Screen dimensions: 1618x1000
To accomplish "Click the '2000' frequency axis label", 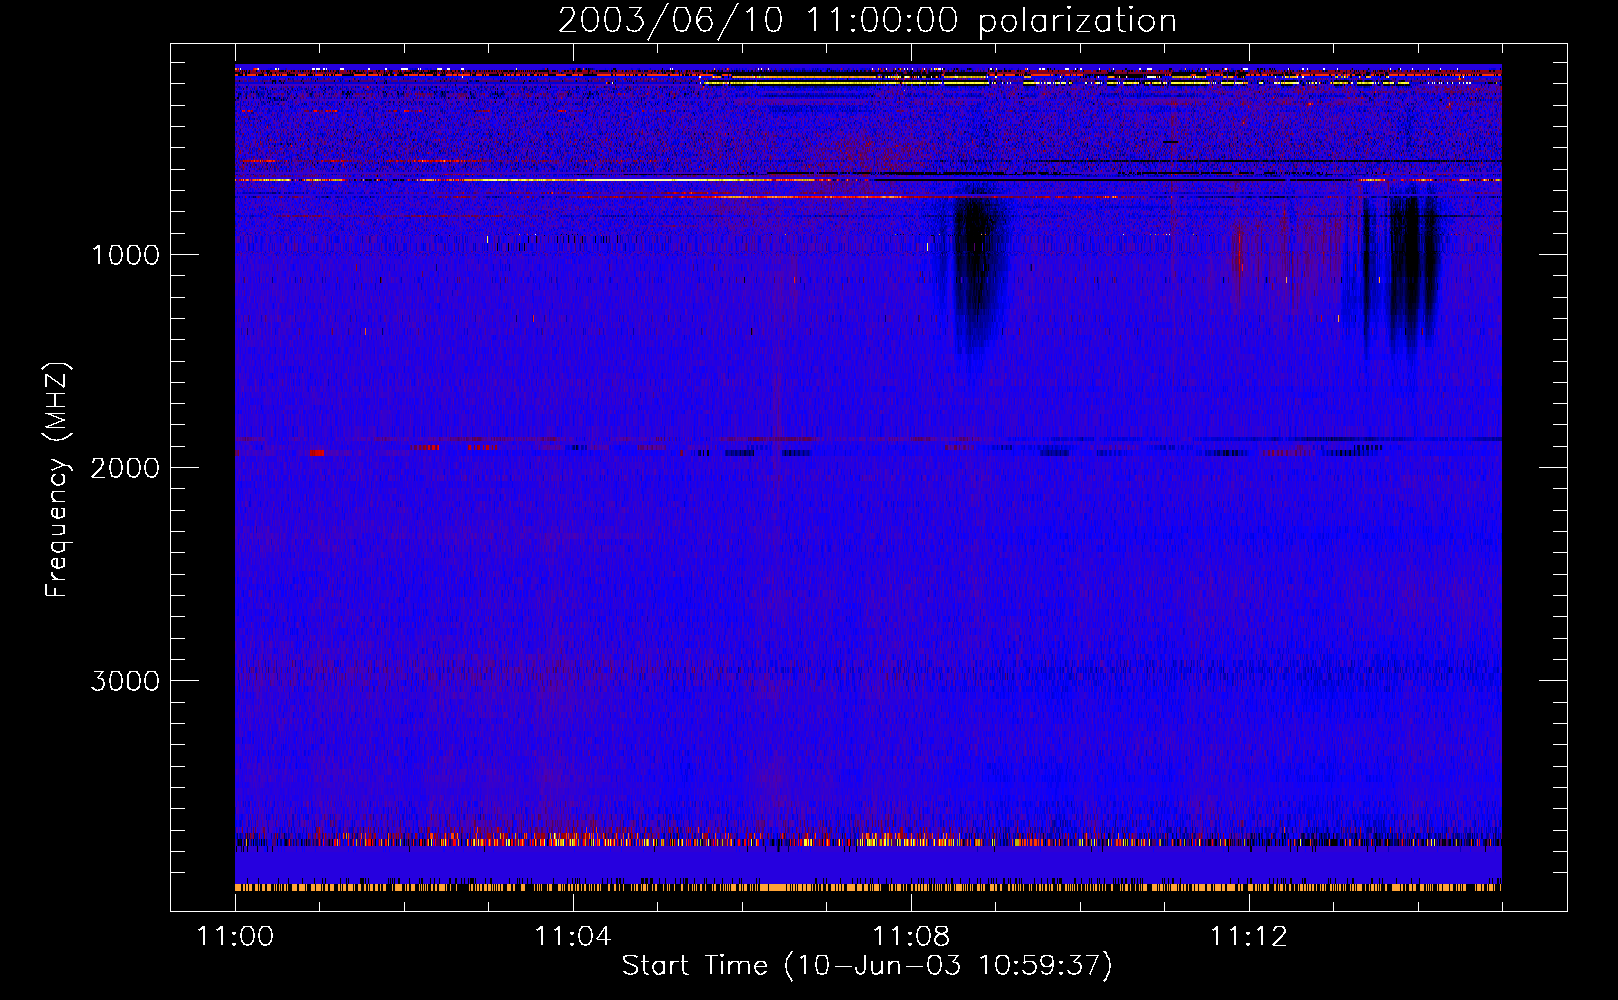I will pyautogui.click(x=125, y=468).
